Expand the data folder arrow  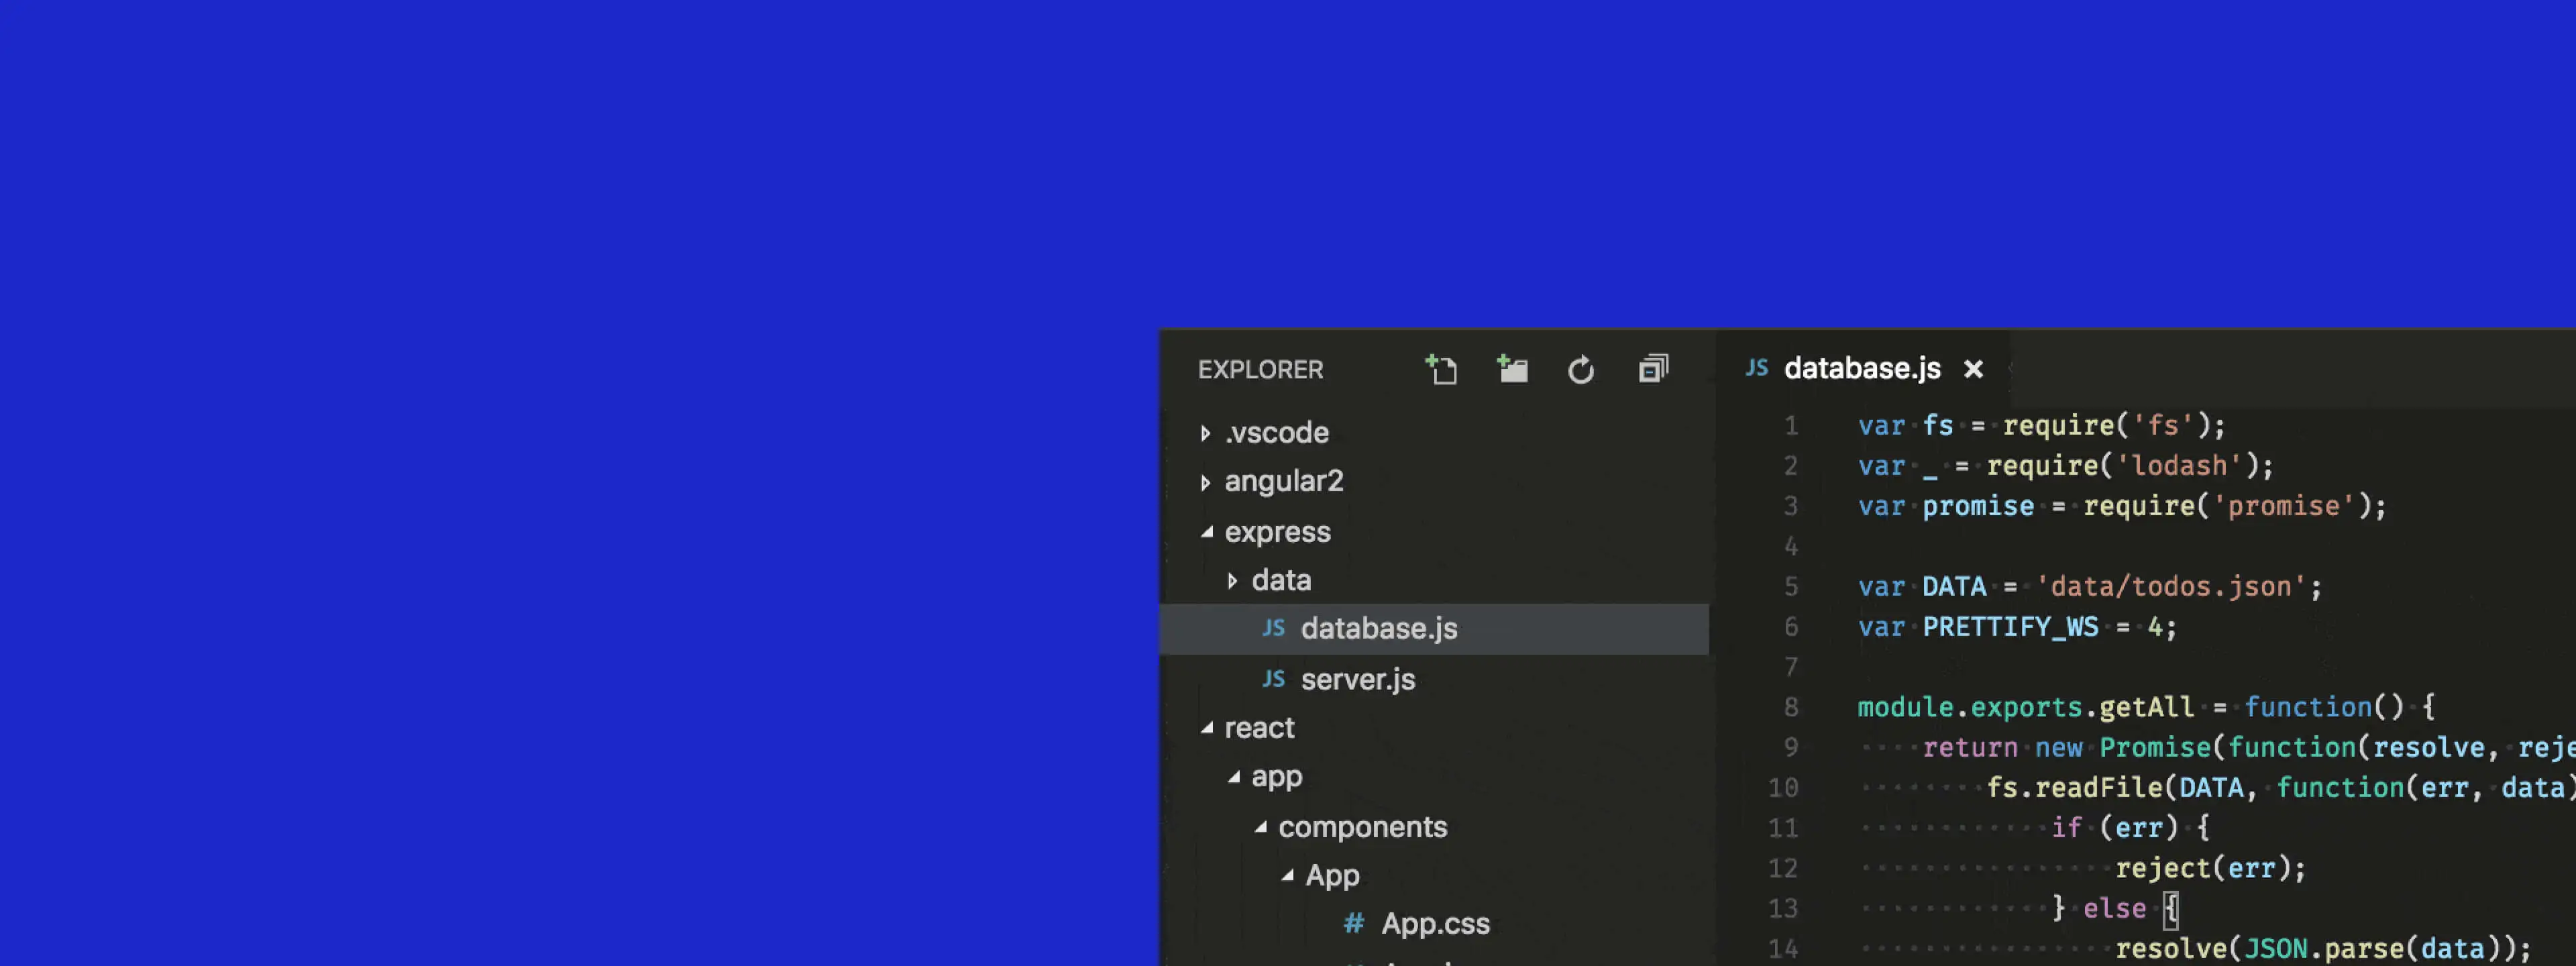click(1233, 580)
